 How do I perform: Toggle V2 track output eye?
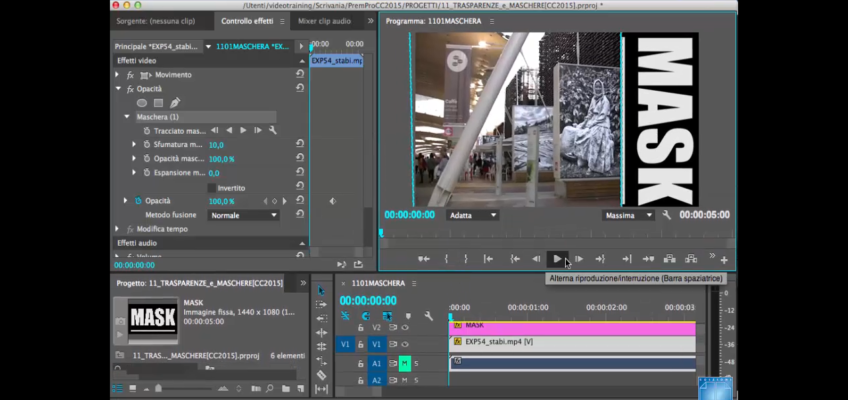405,328
